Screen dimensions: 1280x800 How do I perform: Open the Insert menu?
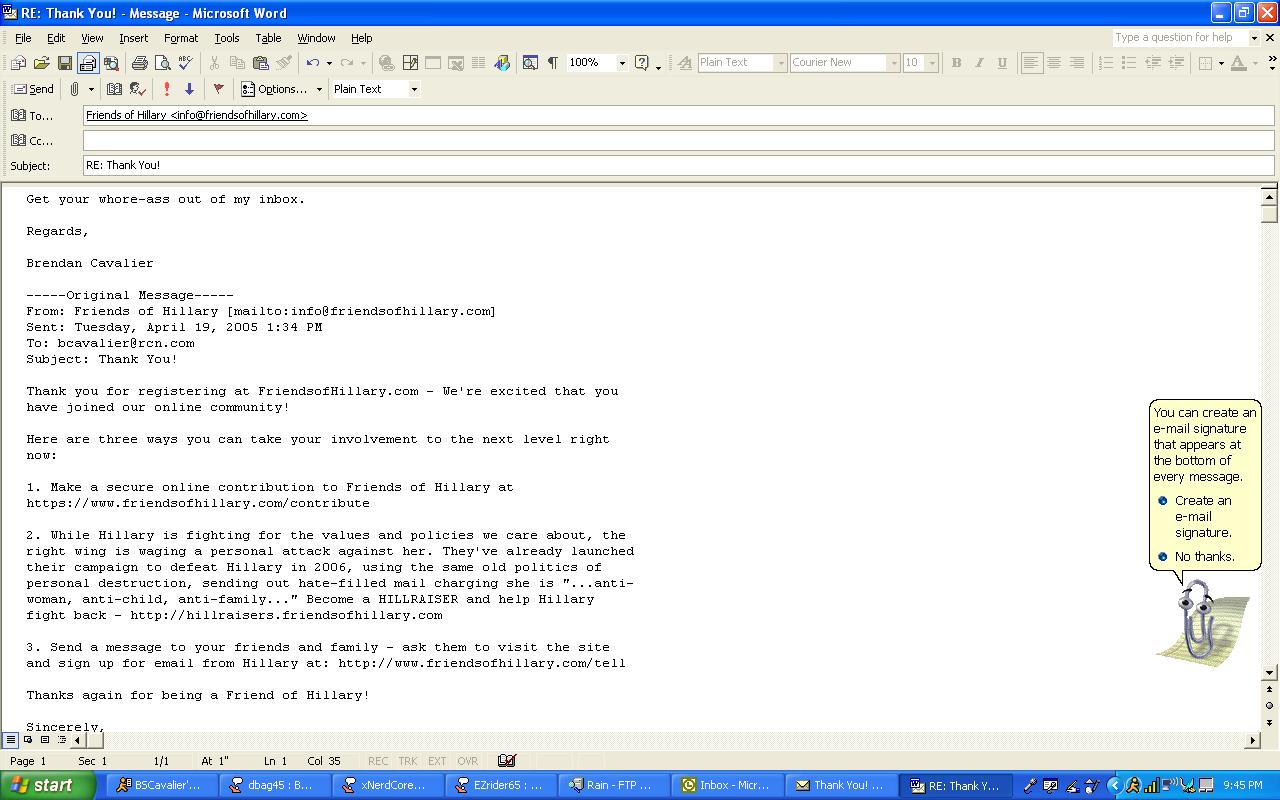click(x=133, y=38)
